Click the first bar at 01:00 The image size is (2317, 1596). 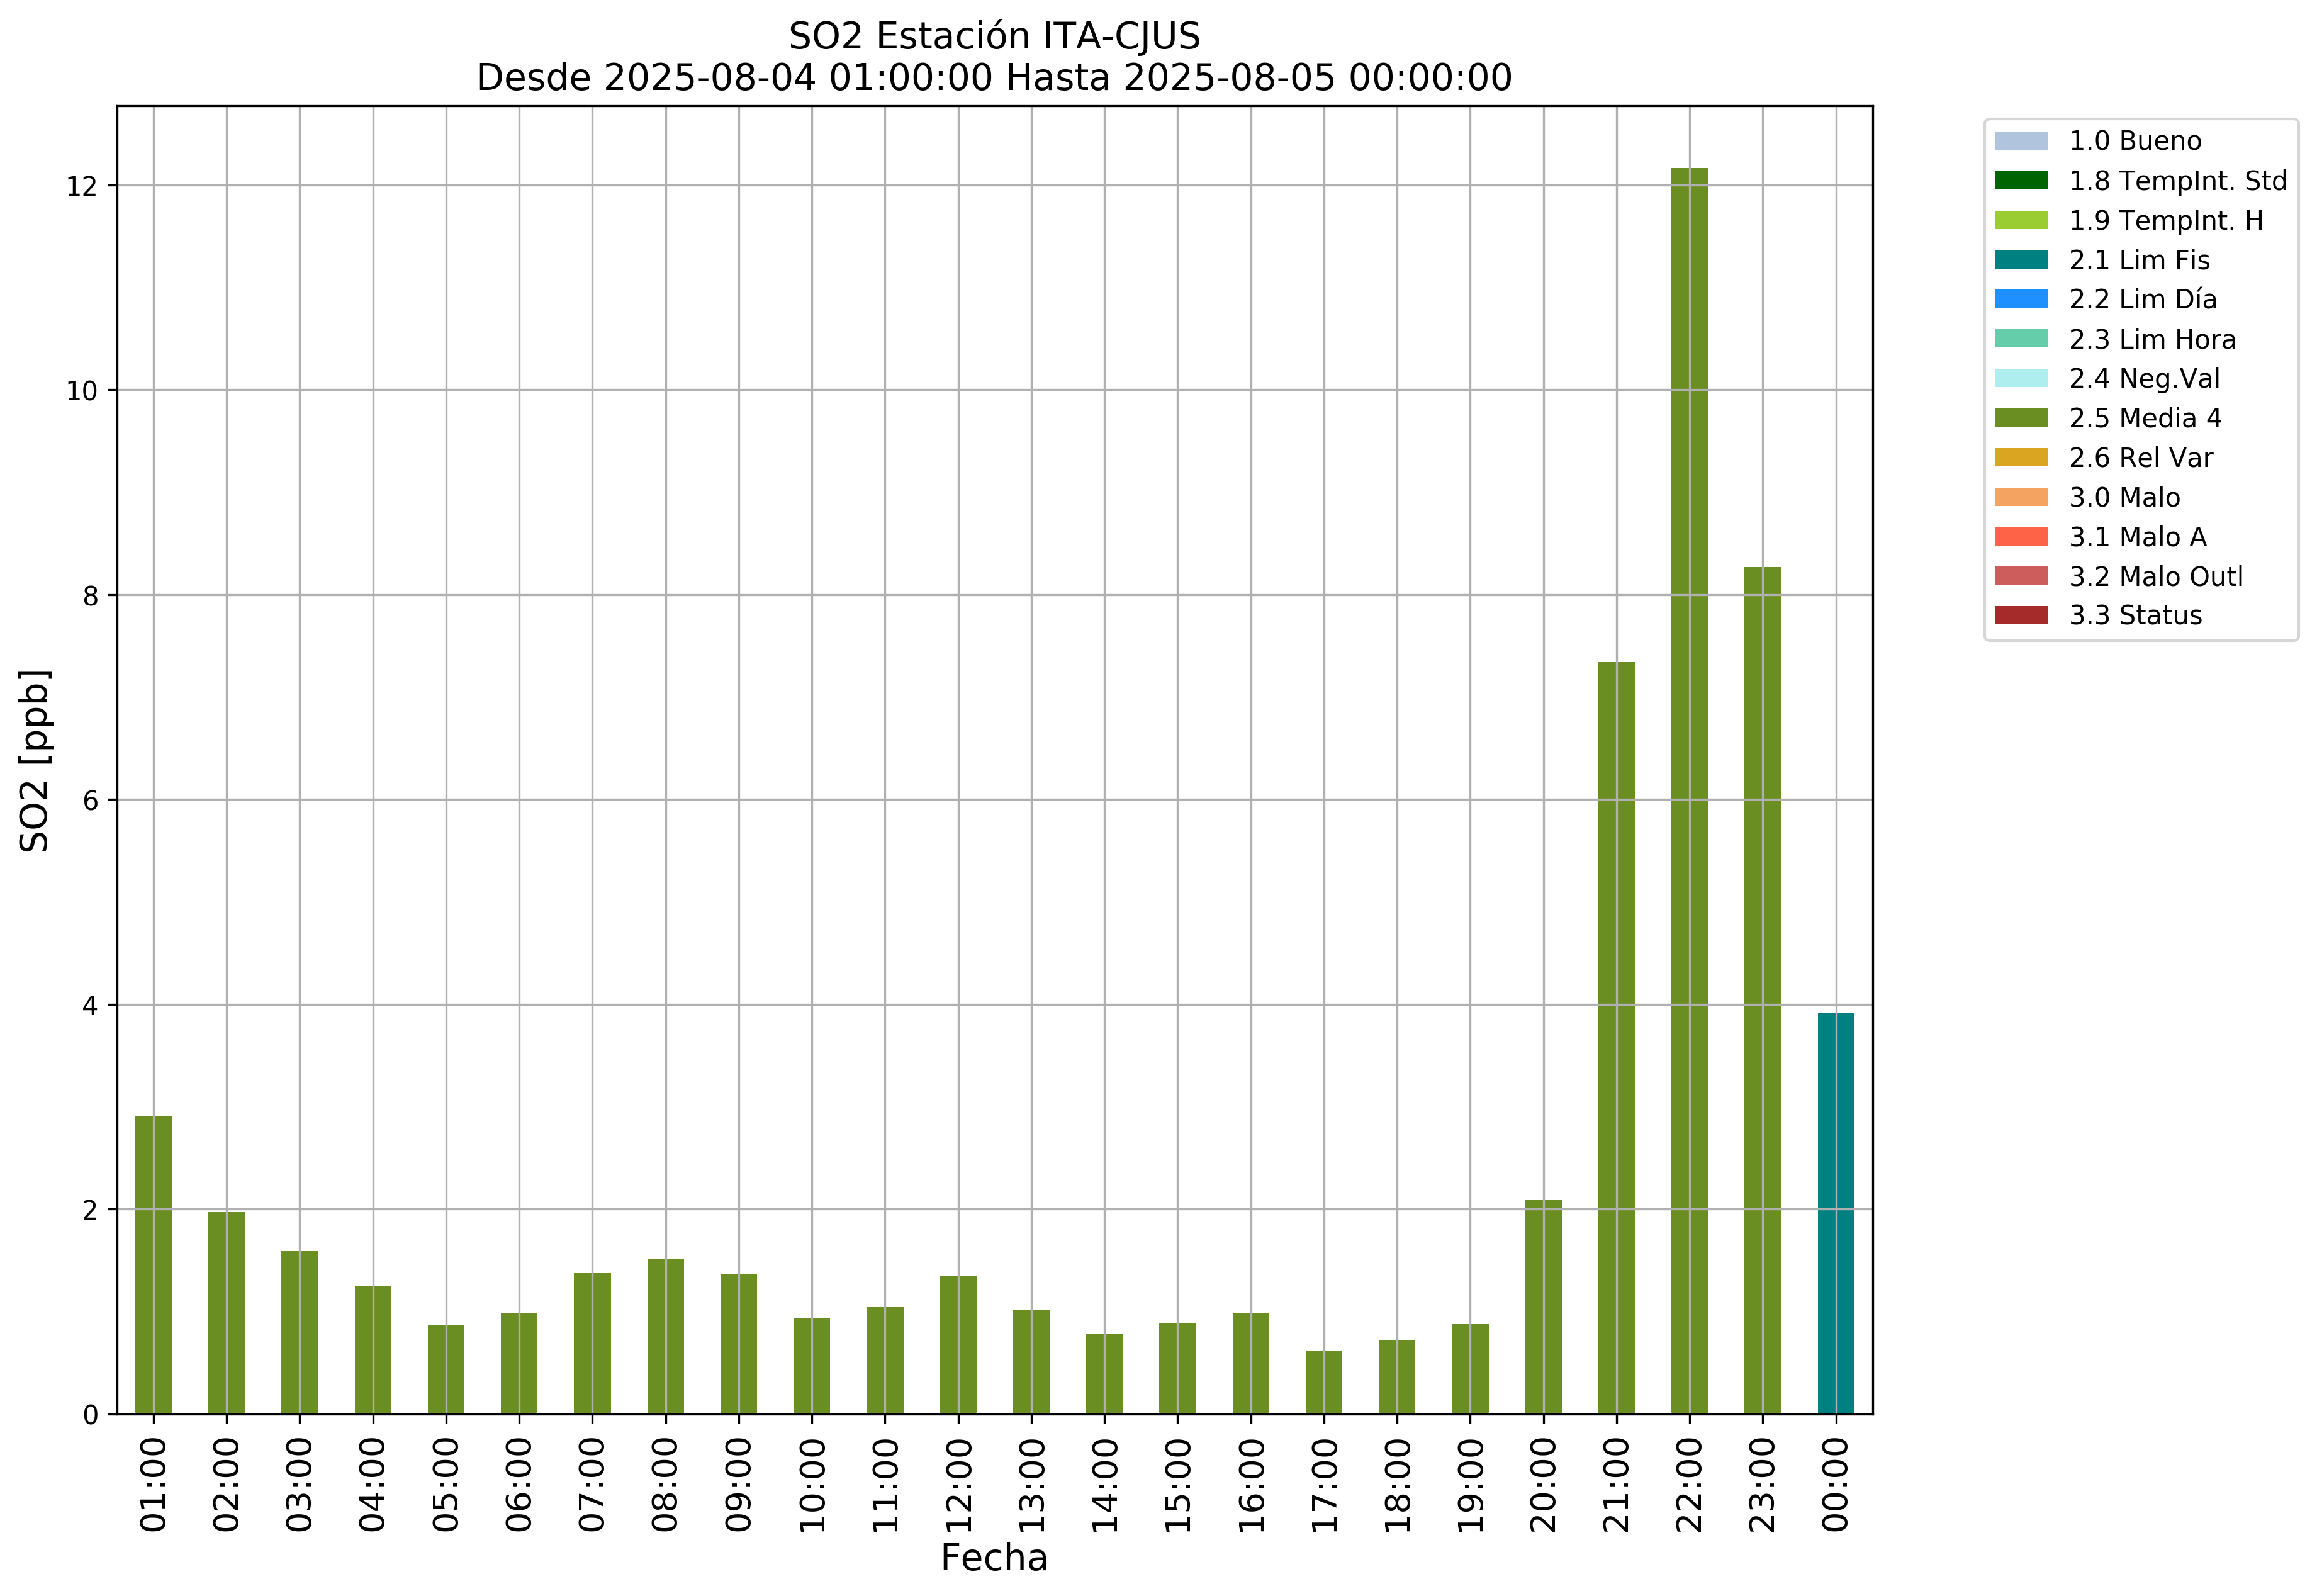pos(153,1264)
